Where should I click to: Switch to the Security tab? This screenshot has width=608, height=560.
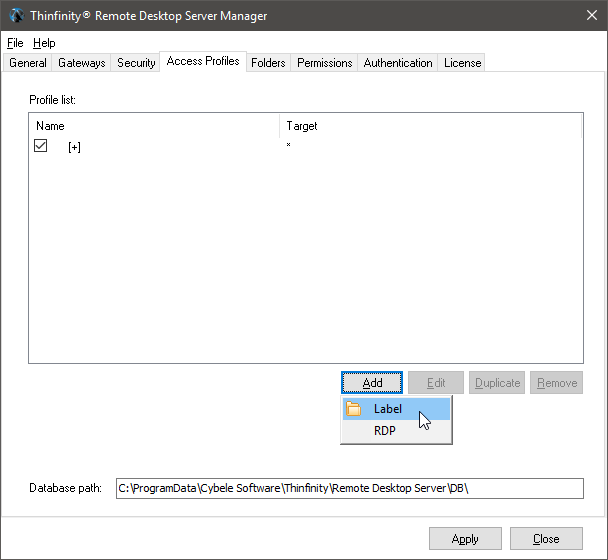click(x=136, y=63)
